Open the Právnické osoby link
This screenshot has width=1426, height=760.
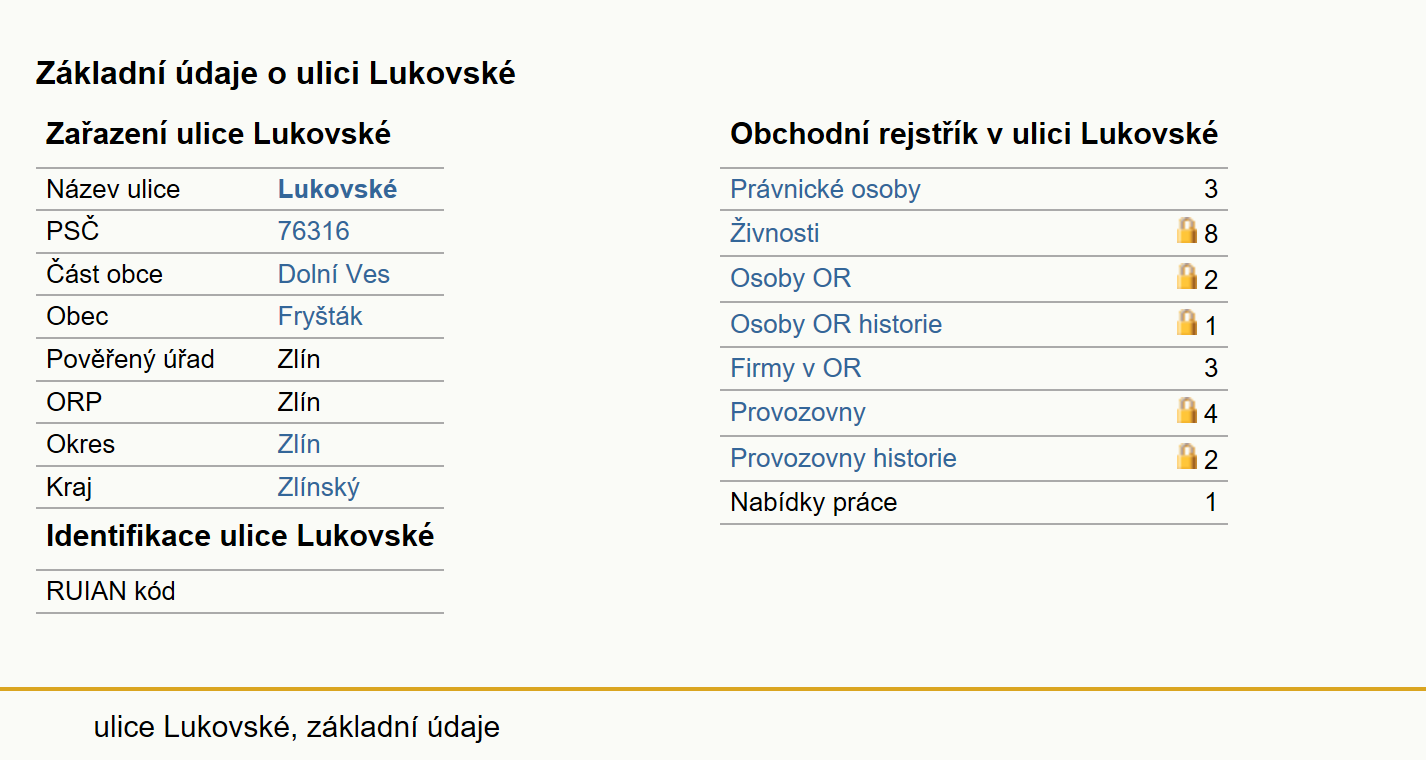[x=825, y=190]
